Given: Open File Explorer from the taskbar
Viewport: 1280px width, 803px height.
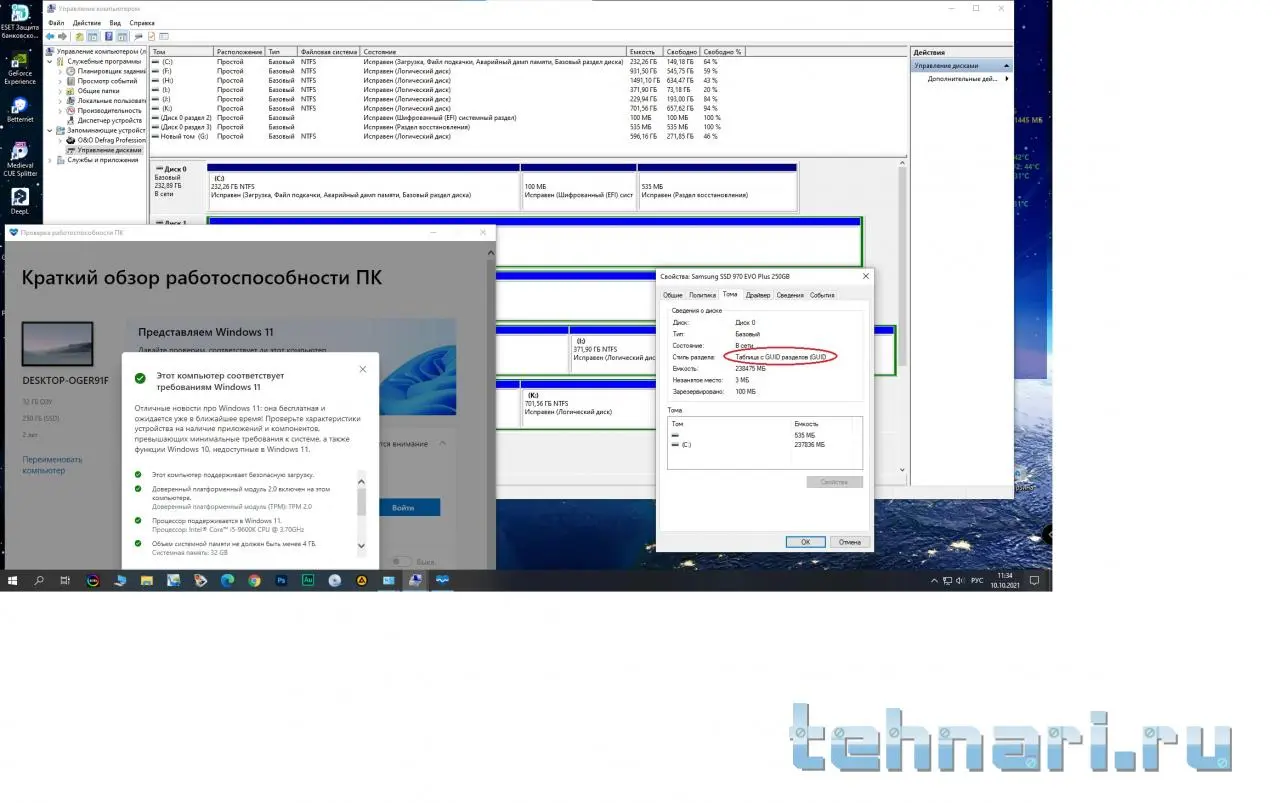Looking at the screenshot, I should click(x=147, y=580).
